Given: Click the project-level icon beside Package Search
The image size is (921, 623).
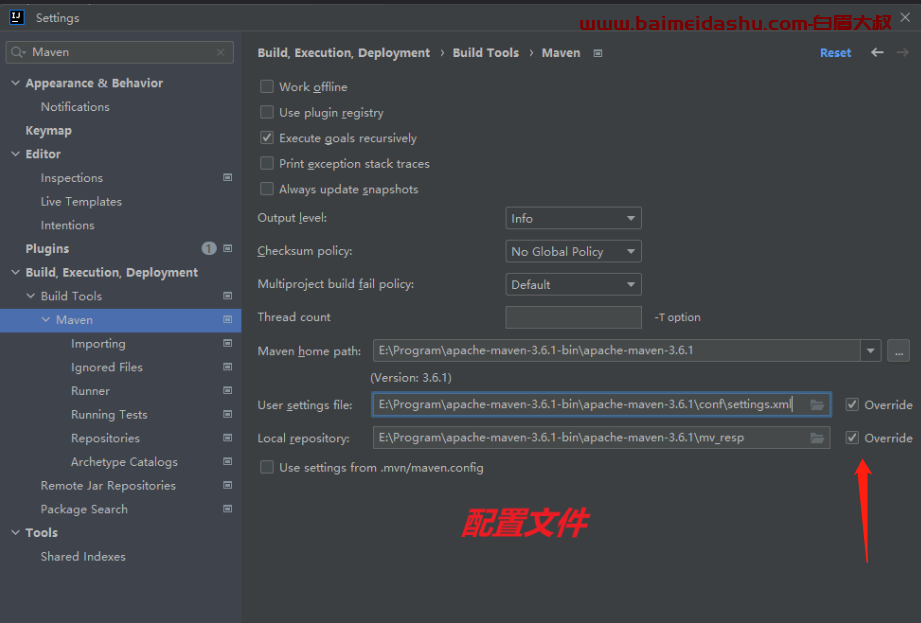Looking at the screenshot, I should coord(227,508).
